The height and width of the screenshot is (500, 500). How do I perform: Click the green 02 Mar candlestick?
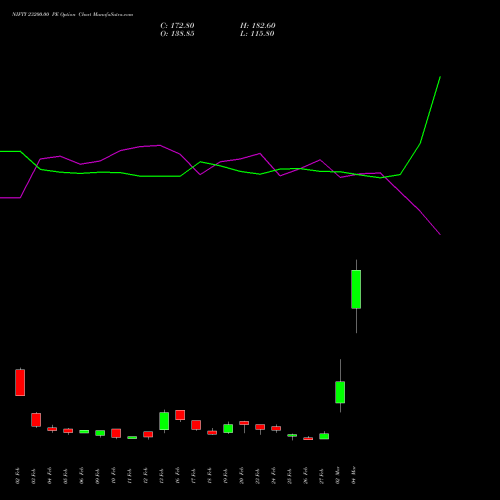340,392
